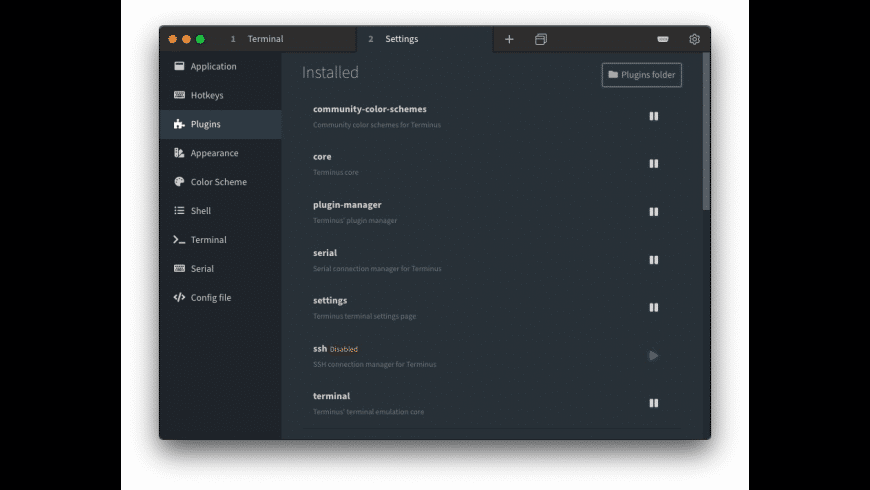Pause the serial plugin
This screenshot has width=870, height=490.
coord(654,260)
